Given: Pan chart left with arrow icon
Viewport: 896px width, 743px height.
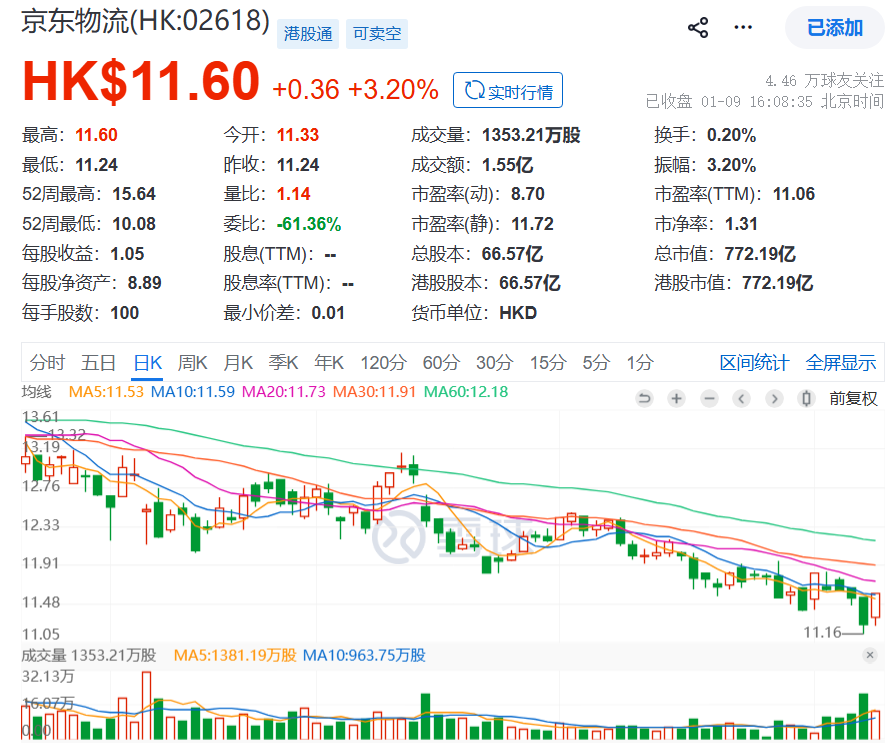Looking at the screenshot, I should (742, 398).
